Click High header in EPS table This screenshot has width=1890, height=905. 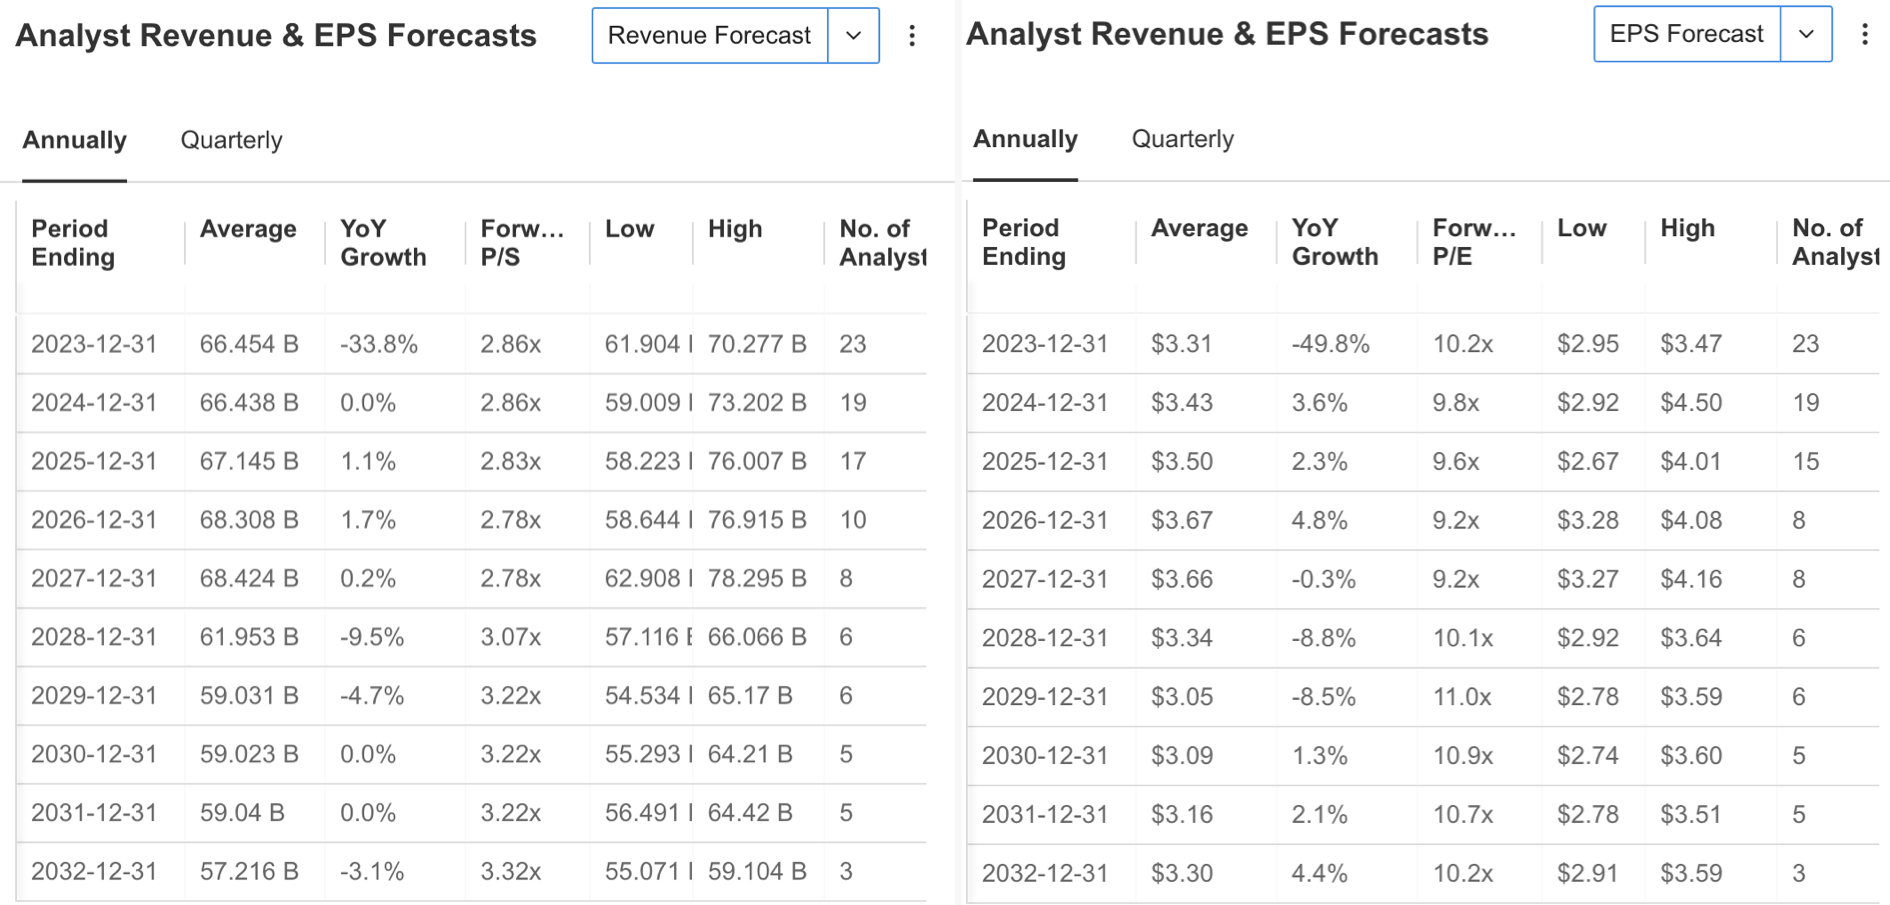(x=1688, y=228)
